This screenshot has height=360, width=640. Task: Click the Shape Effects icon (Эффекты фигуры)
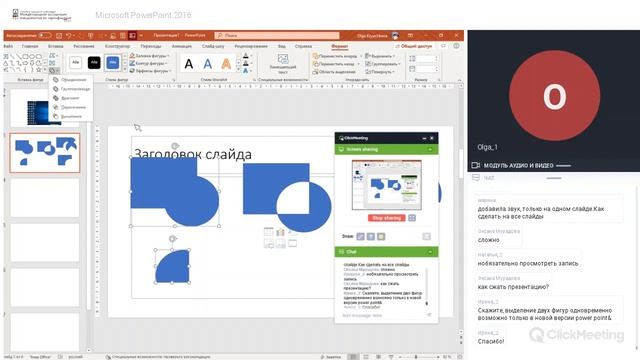coord(132,71)
